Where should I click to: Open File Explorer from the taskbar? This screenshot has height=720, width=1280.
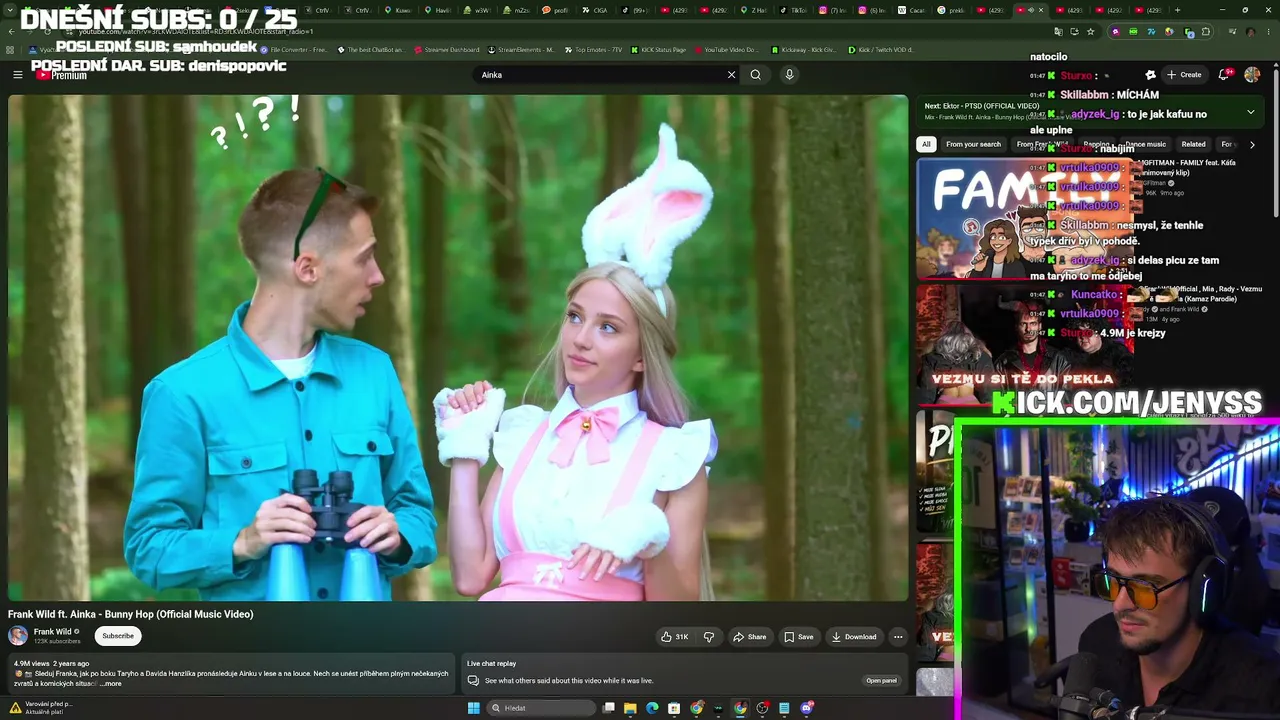point(630,708)
